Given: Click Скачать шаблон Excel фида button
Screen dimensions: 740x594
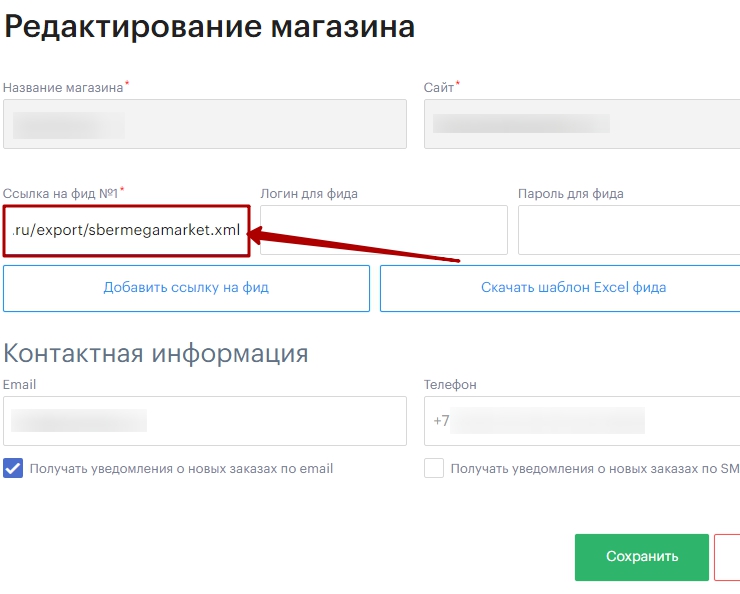Looking at the screenshot, I should 560,288.
